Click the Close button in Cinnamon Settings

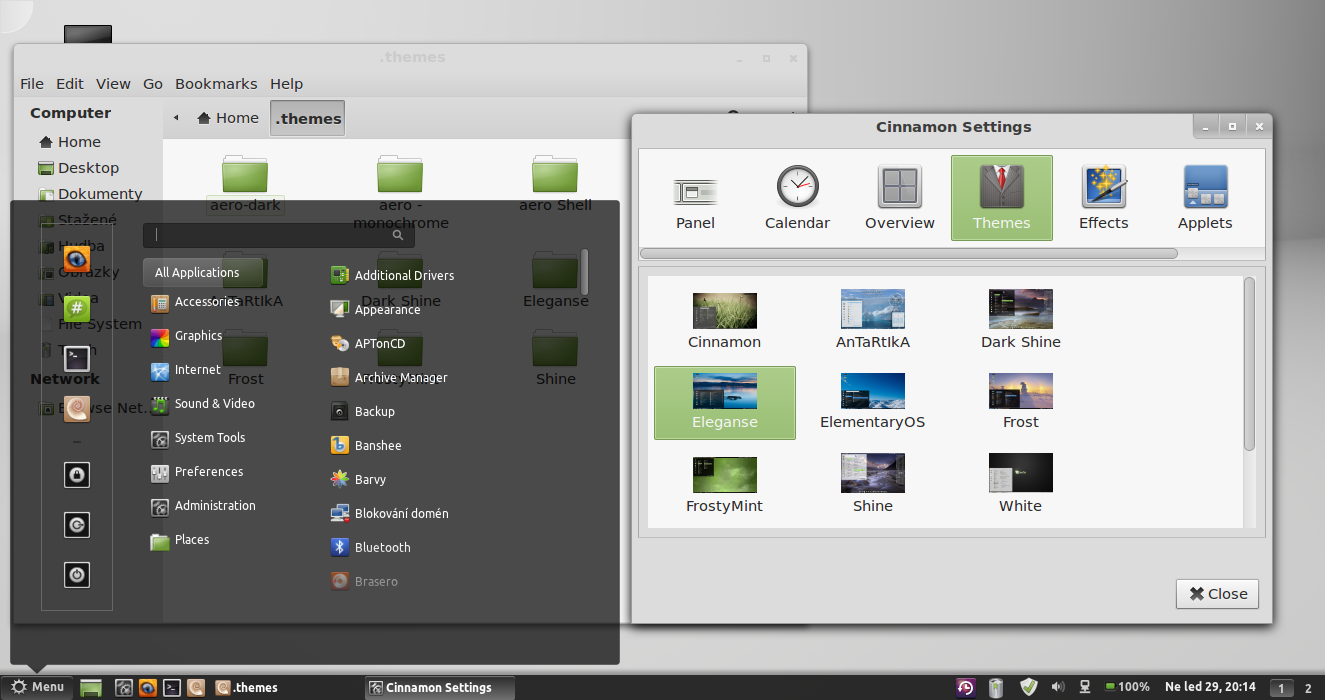click(x=1217, y=594)
